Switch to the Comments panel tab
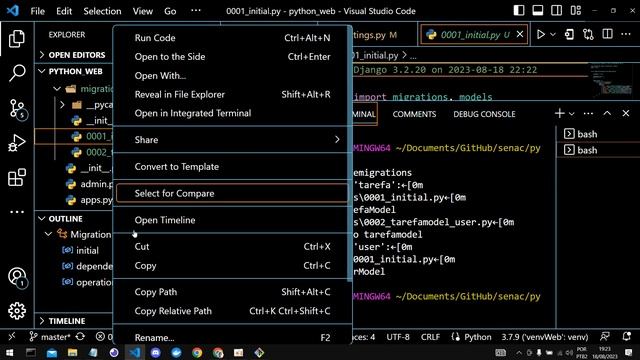The image size is (640, 360). 414,114
